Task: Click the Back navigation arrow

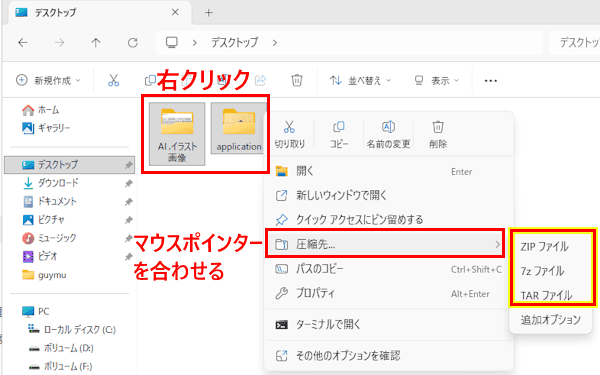Action: coord(23,42)
